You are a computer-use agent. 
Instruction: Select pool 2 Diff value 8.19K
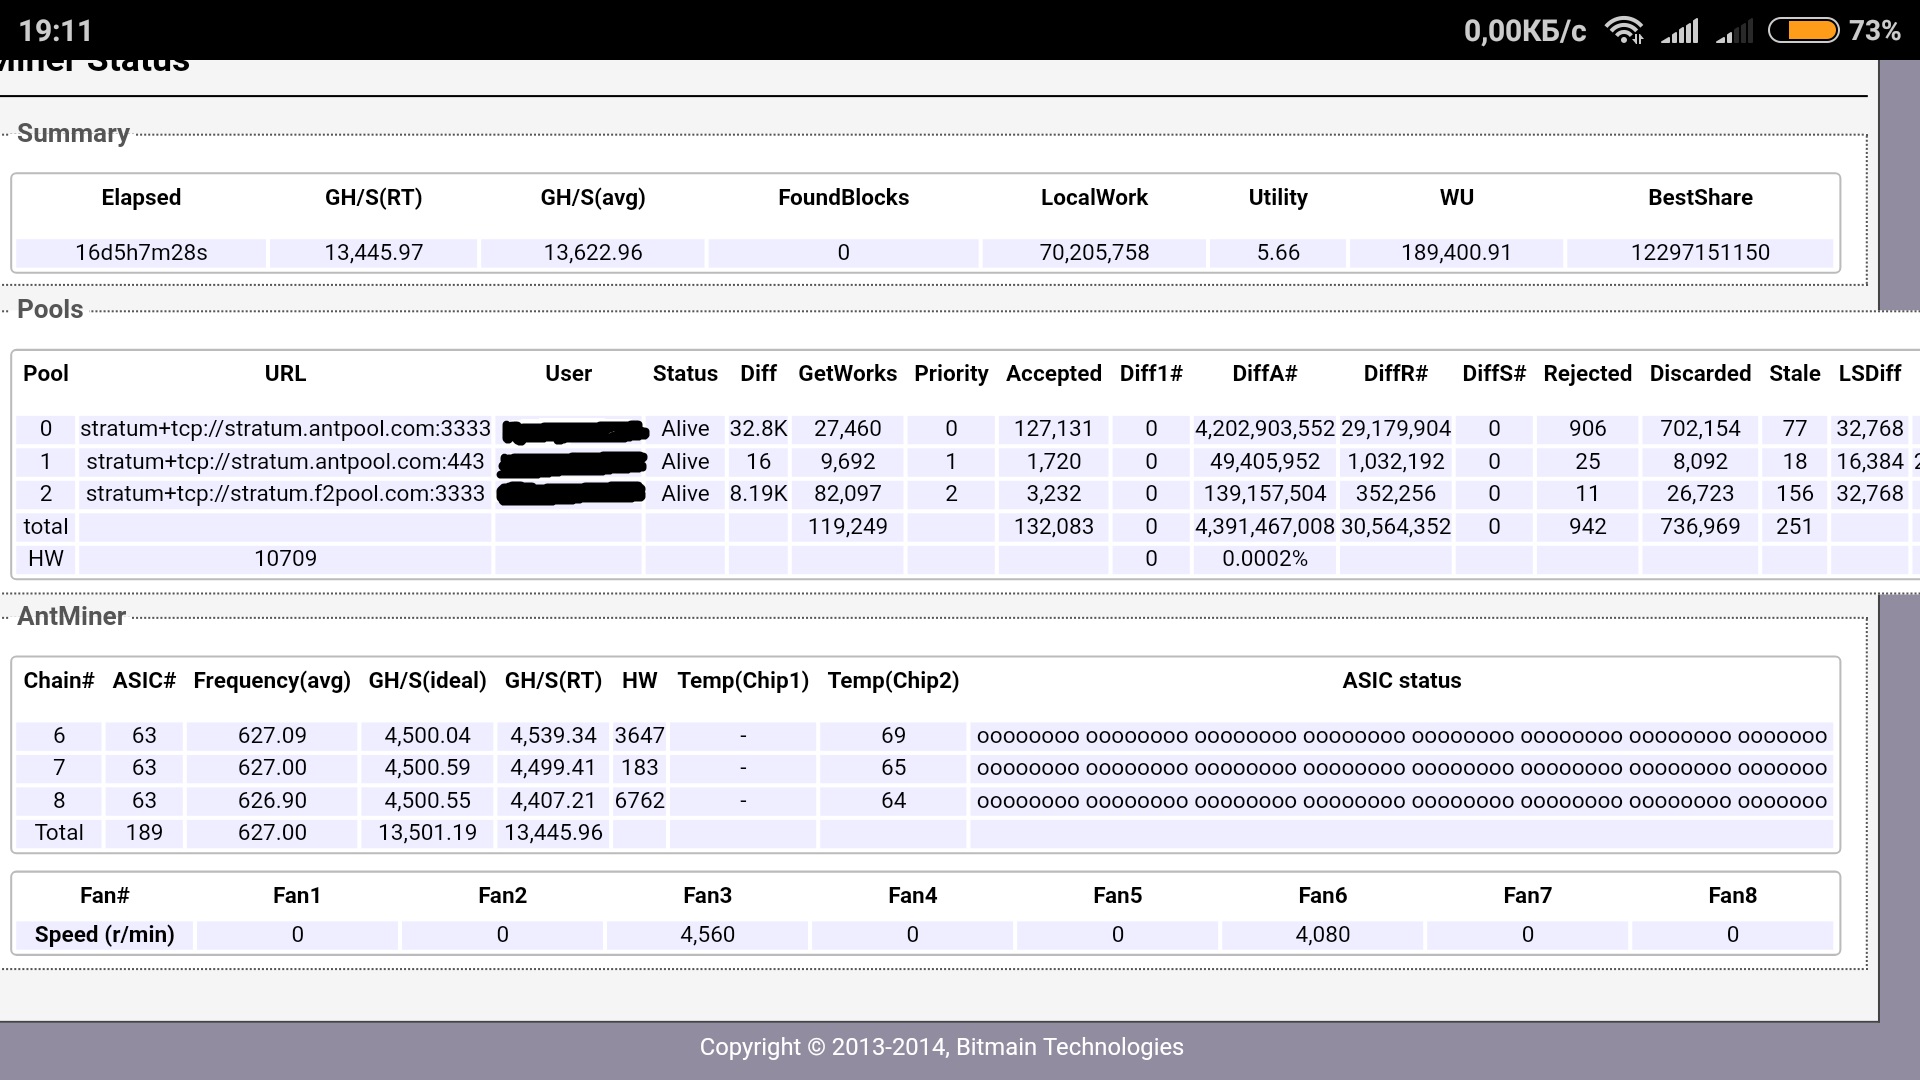(x=758, y=494)
